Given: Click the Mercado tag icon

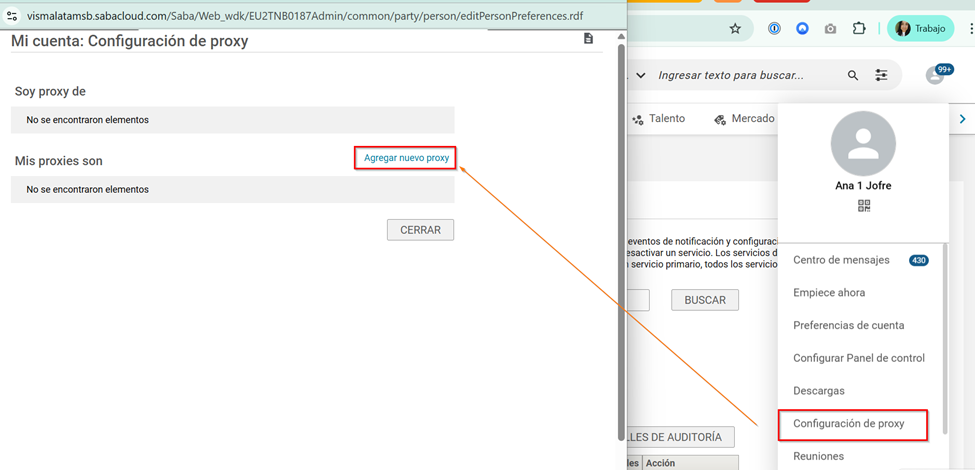Looking at the screenshot, I should click(x=720, y=119).
